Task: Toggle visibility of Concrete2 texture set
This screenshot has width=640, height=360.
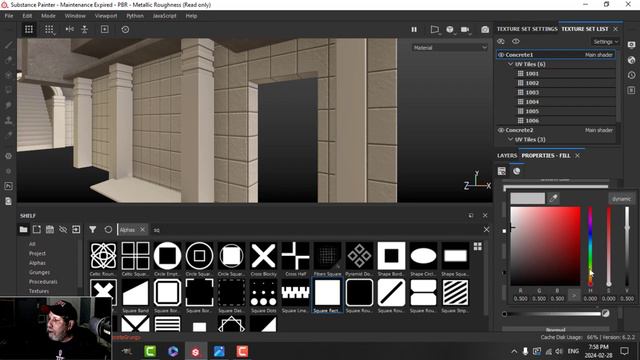Action: [501, 130]
